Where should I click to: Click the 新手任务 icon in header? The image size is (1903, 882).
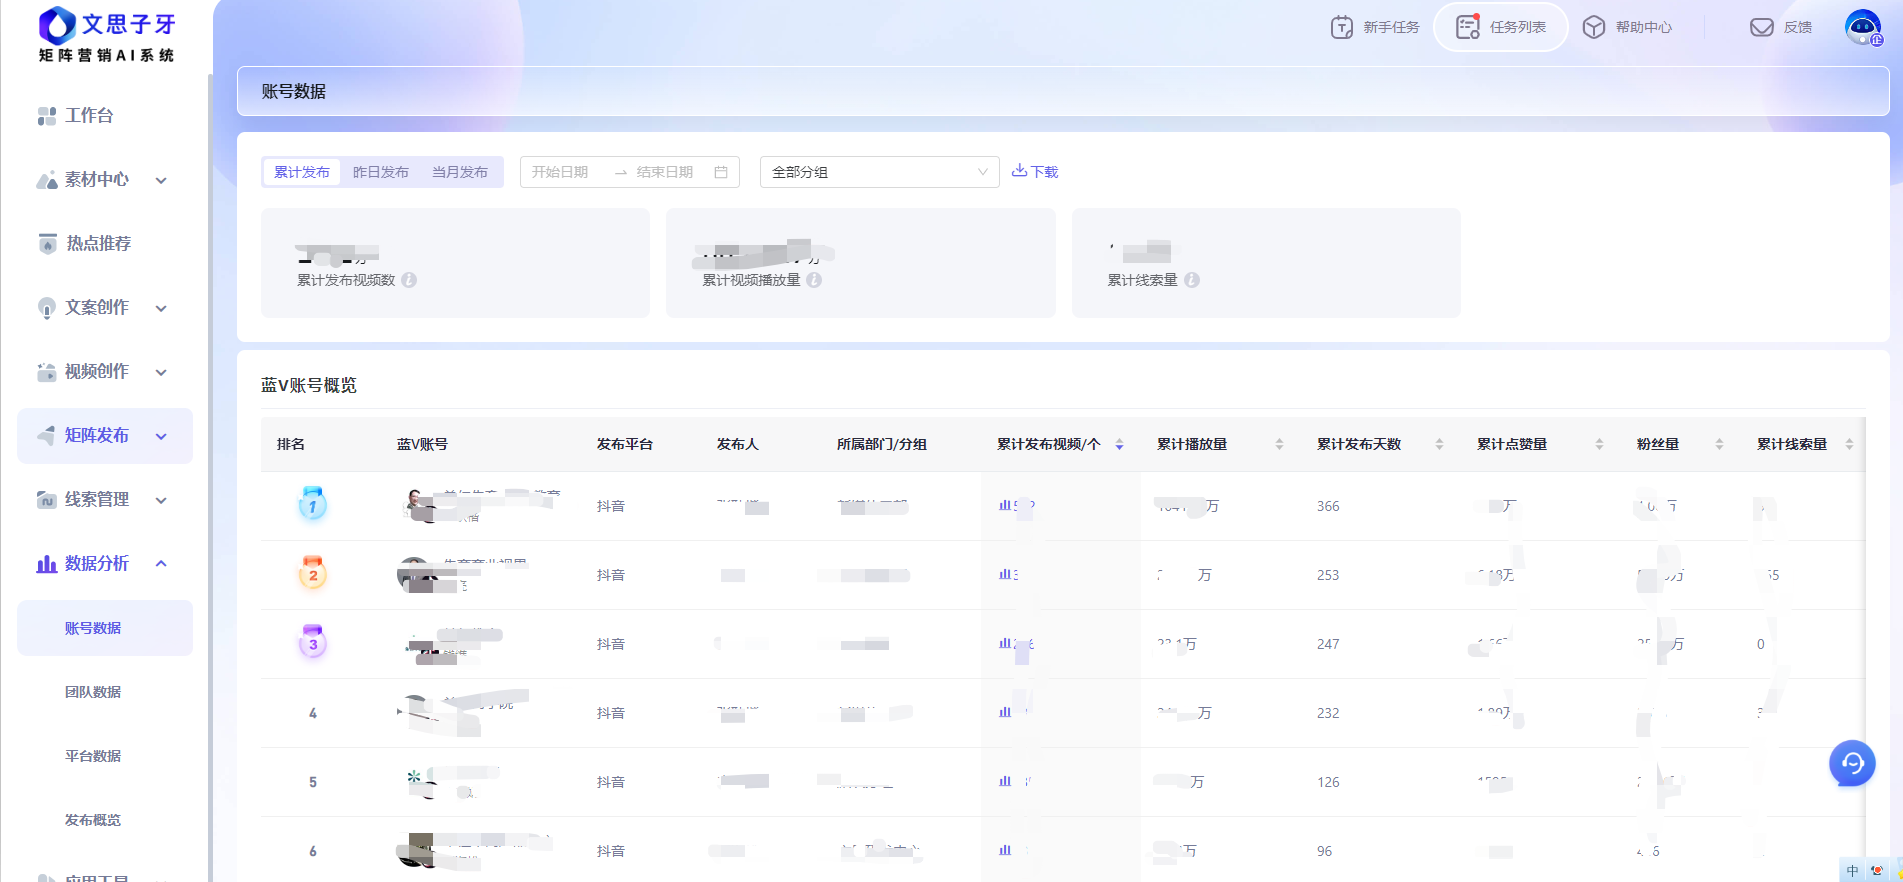click(1342, 27)
